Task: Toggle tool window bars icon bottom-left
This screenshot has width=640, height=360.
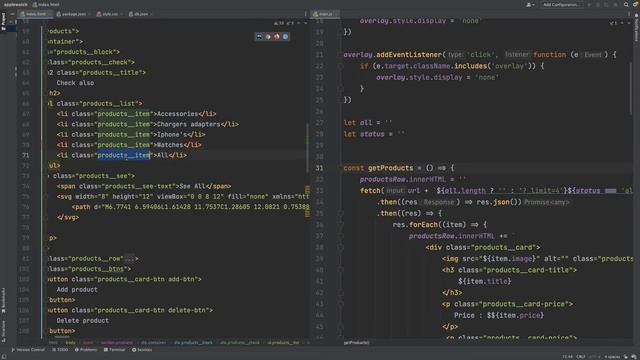Action: pyautogui.click(x=4, y=357)
